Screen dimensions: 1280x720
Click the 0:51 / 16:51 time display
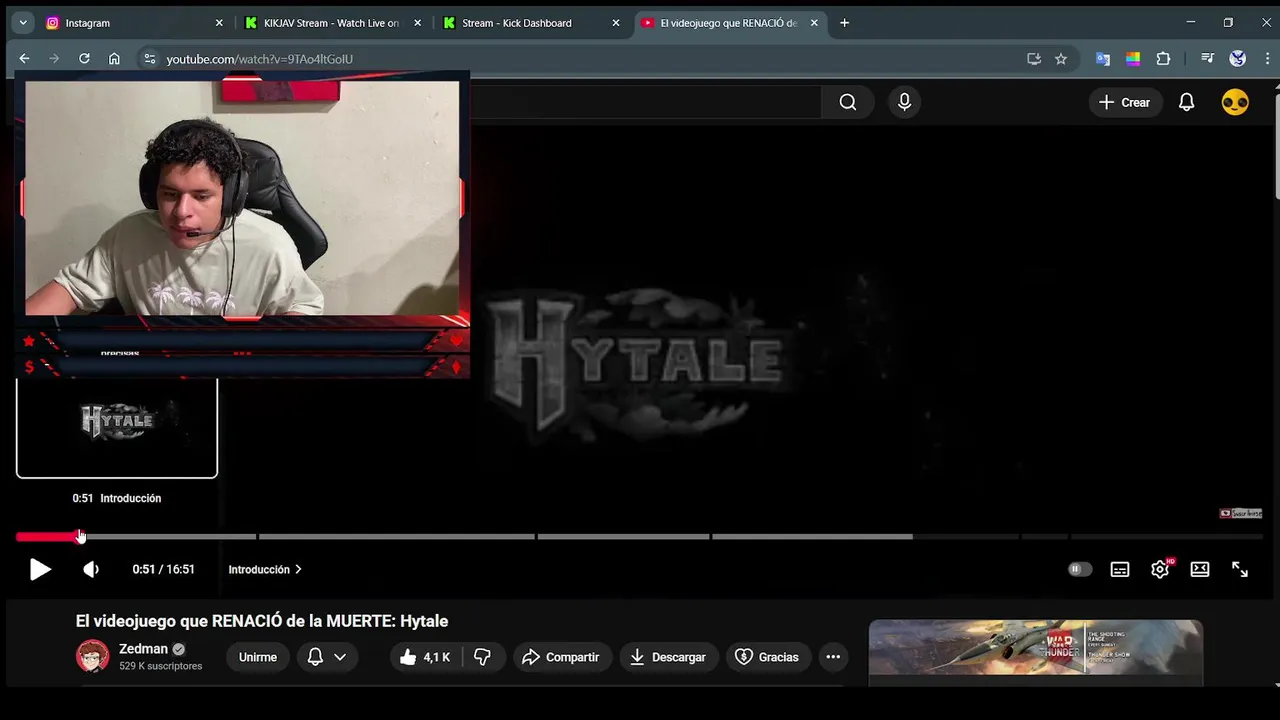[x=163, y=569]
